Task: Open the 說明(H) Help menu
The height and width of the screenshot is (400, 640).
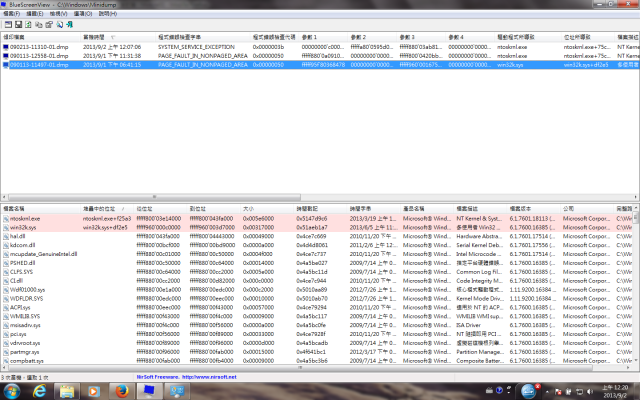Action: (108, 14)
